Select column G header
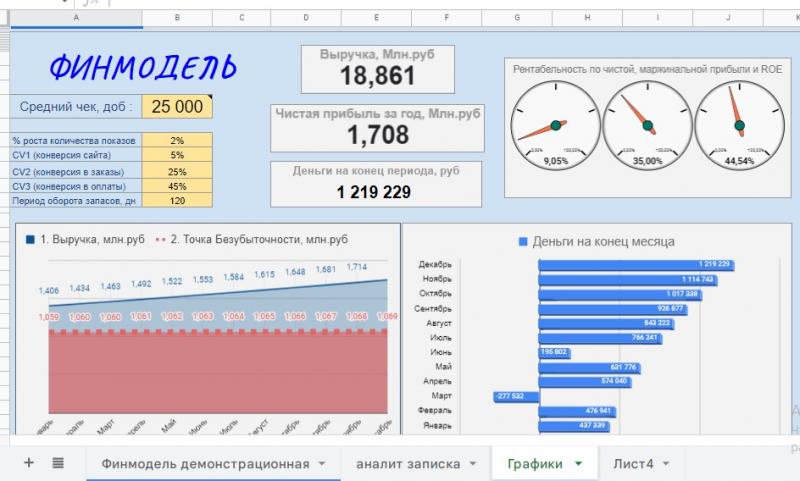This screenshot has height=481, width=800. pos(517,18)
